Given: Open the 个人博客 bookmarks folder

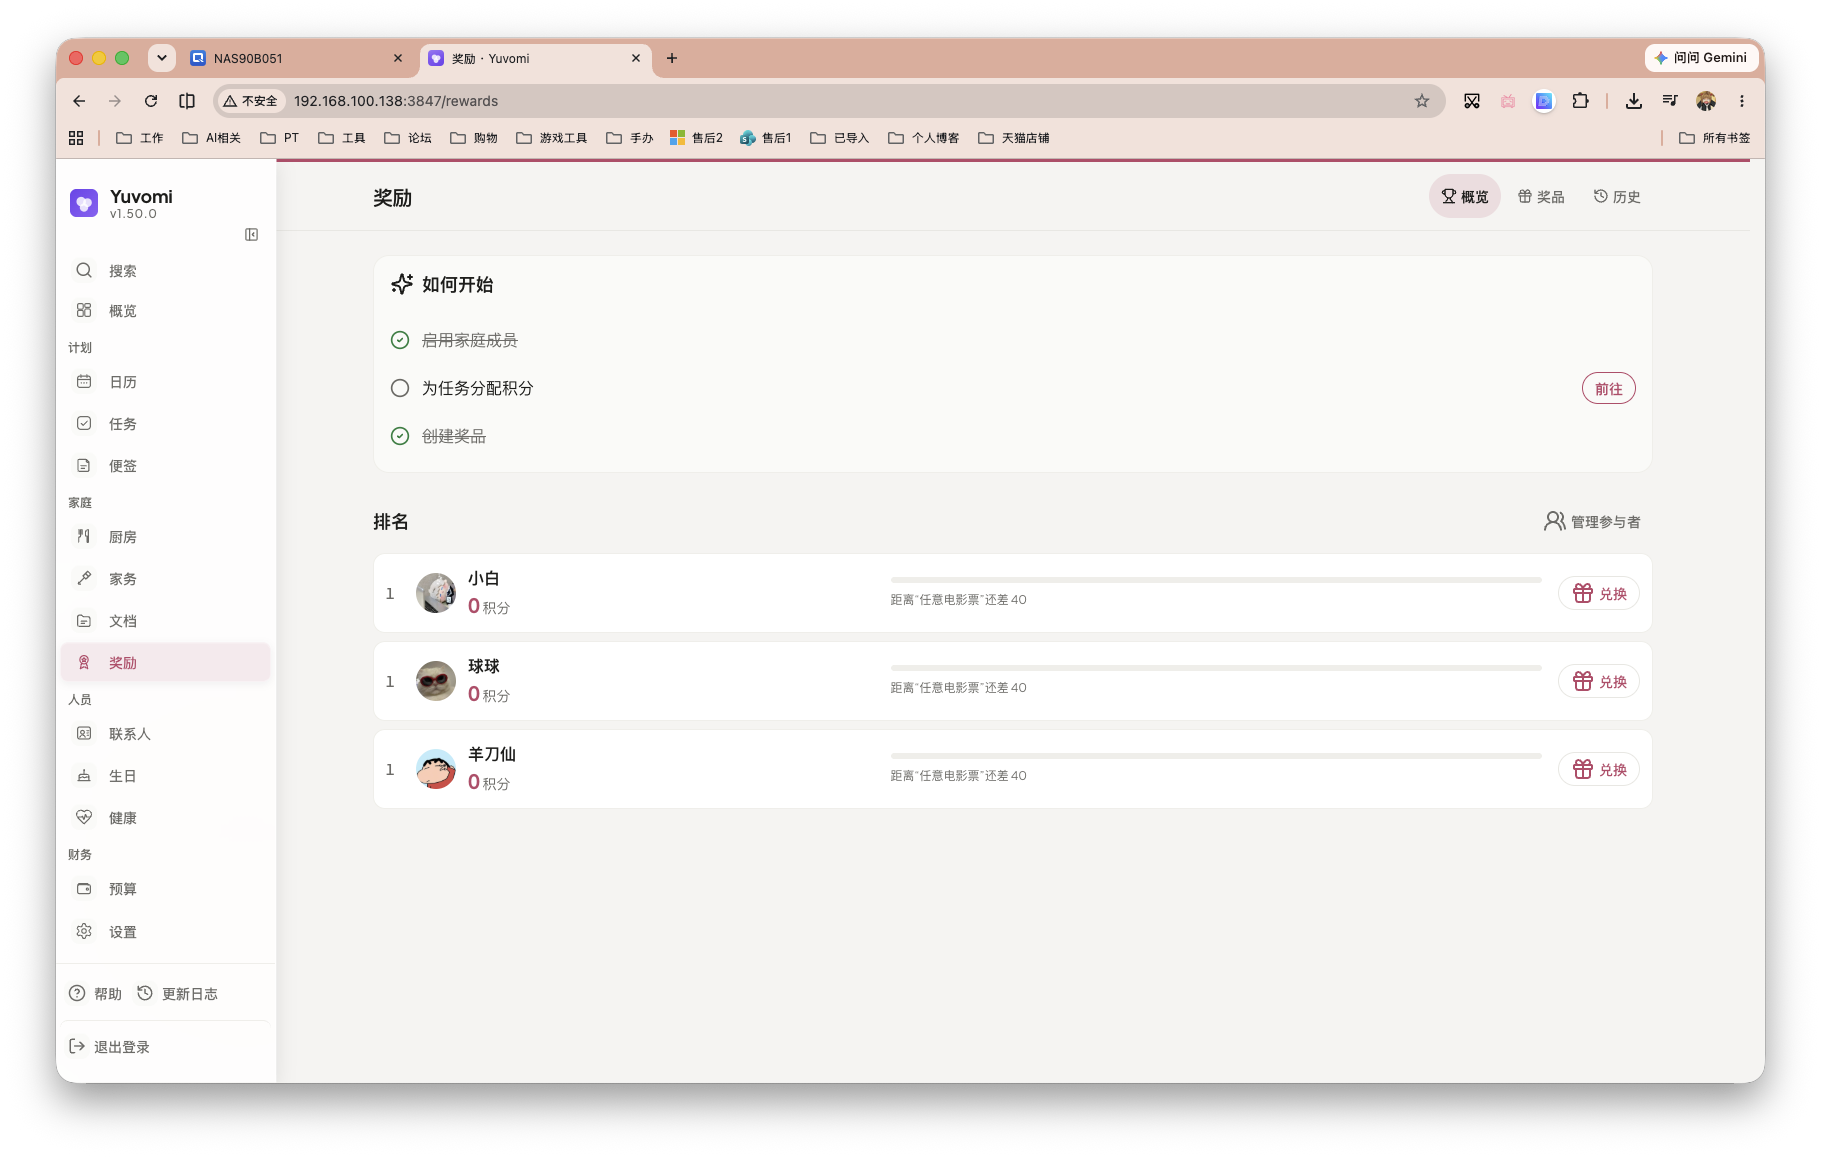Looking at the screenshot, I should coord(924,138).
